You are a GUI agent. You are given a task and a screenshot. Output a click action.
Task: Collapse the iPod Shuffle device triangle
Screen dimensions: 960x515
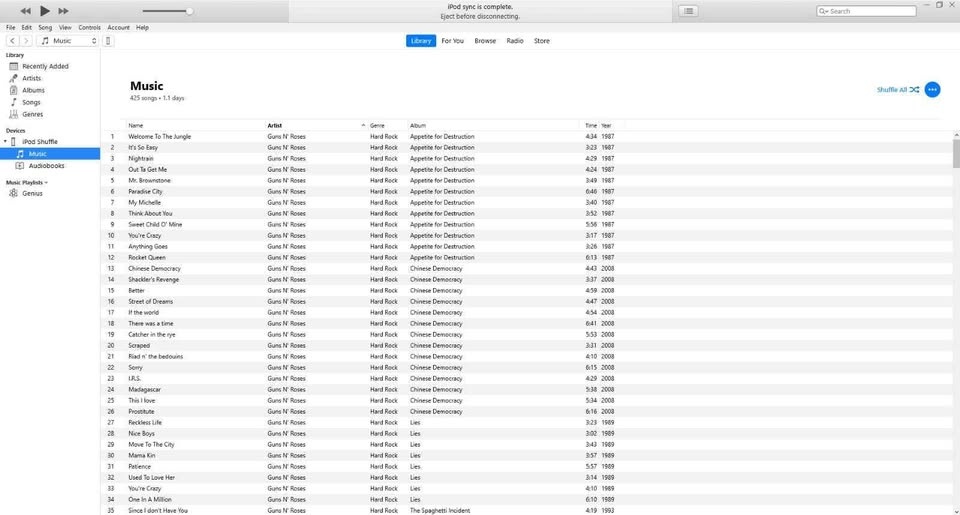pyautogui.click(x=6, y=141)
